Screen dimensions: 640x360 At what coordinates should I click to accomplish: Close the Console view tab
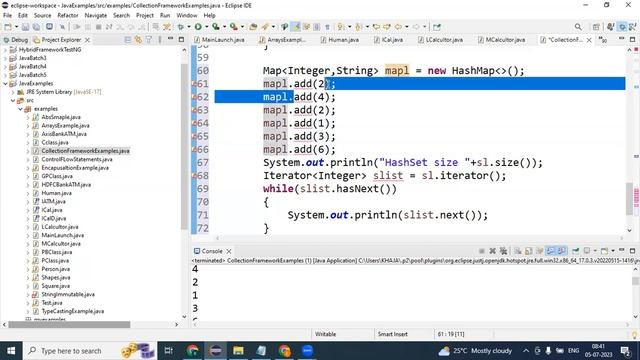[x=229, y=251]
